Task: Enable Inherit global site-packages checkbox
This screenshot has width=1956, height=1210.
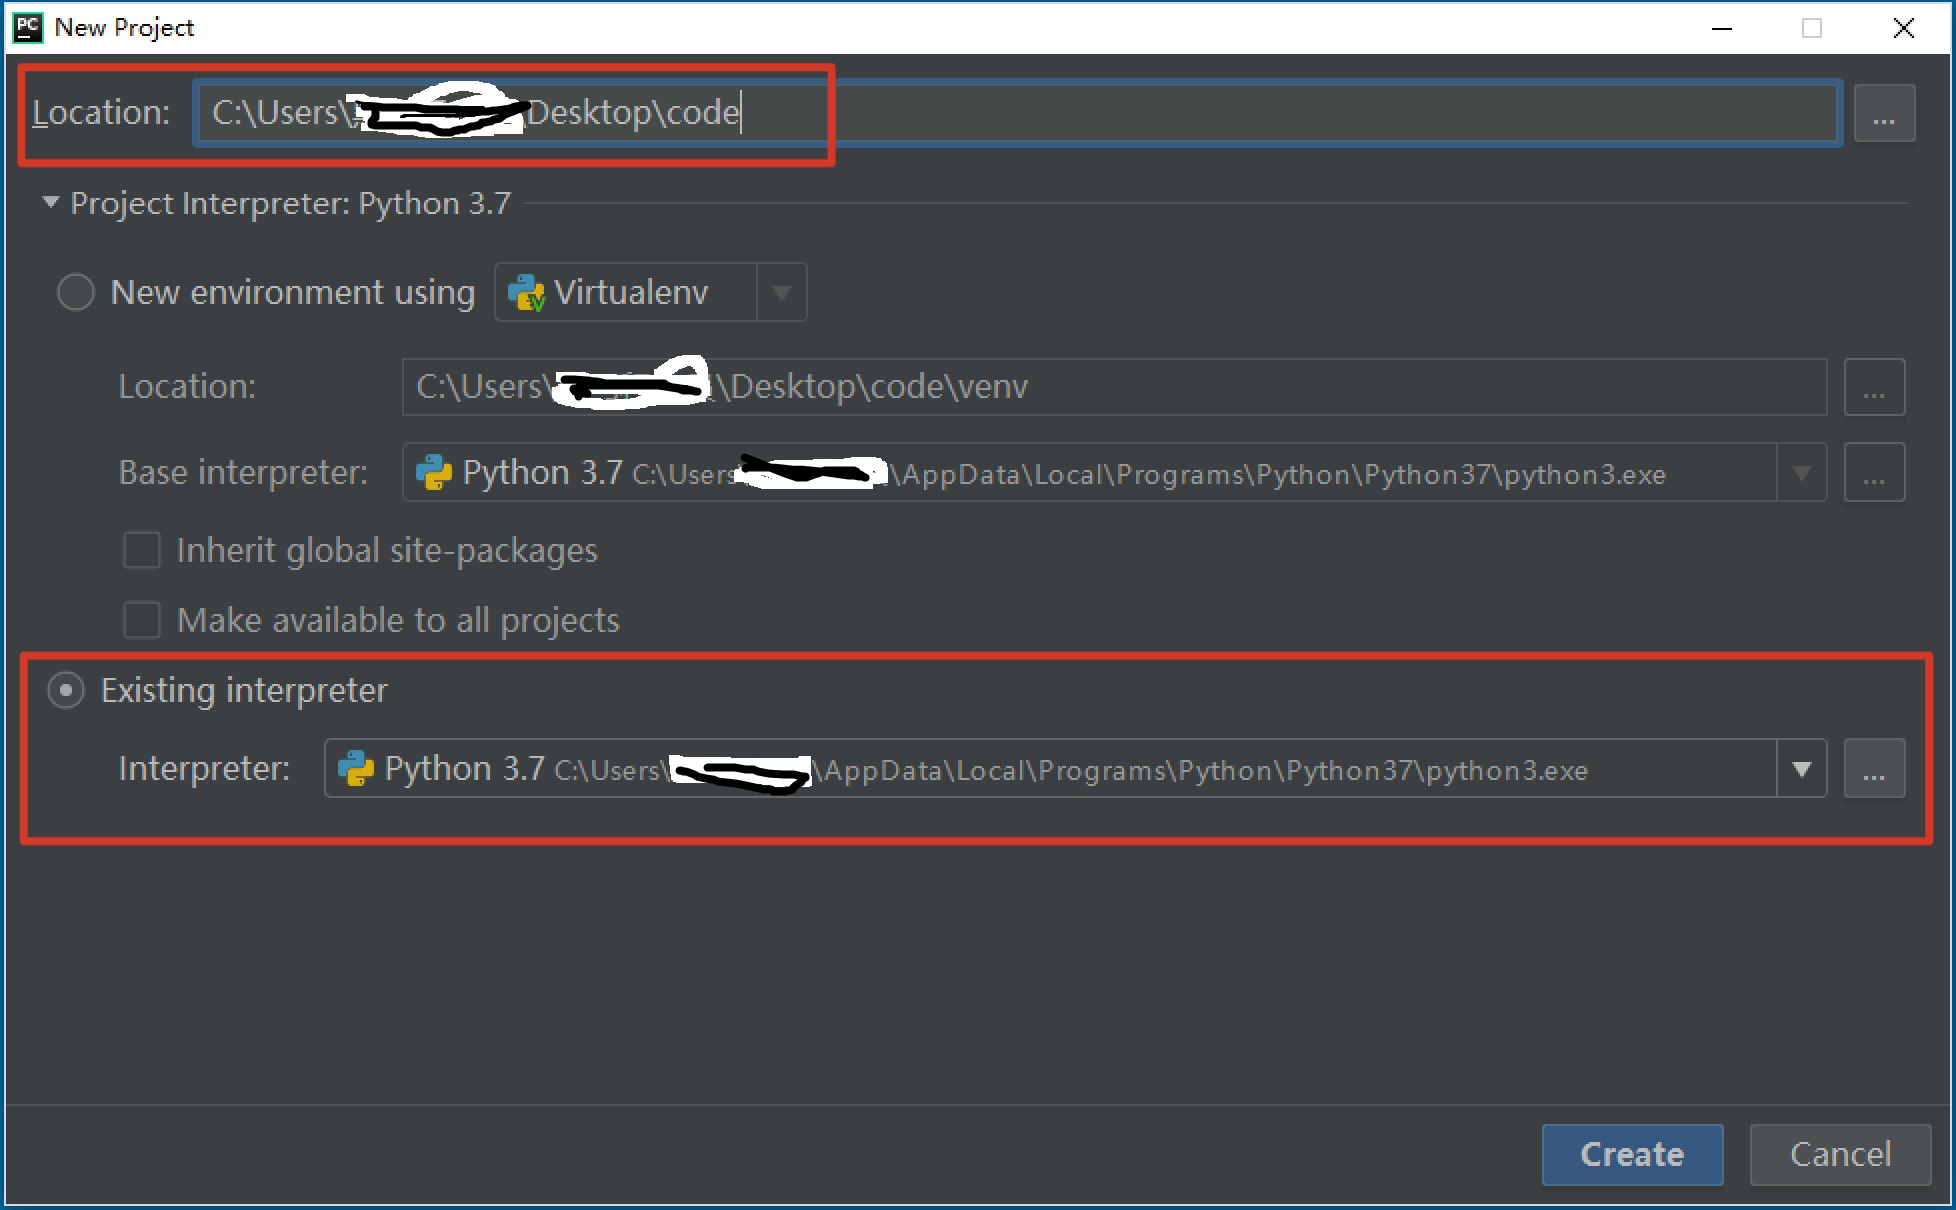Action: 142,550
